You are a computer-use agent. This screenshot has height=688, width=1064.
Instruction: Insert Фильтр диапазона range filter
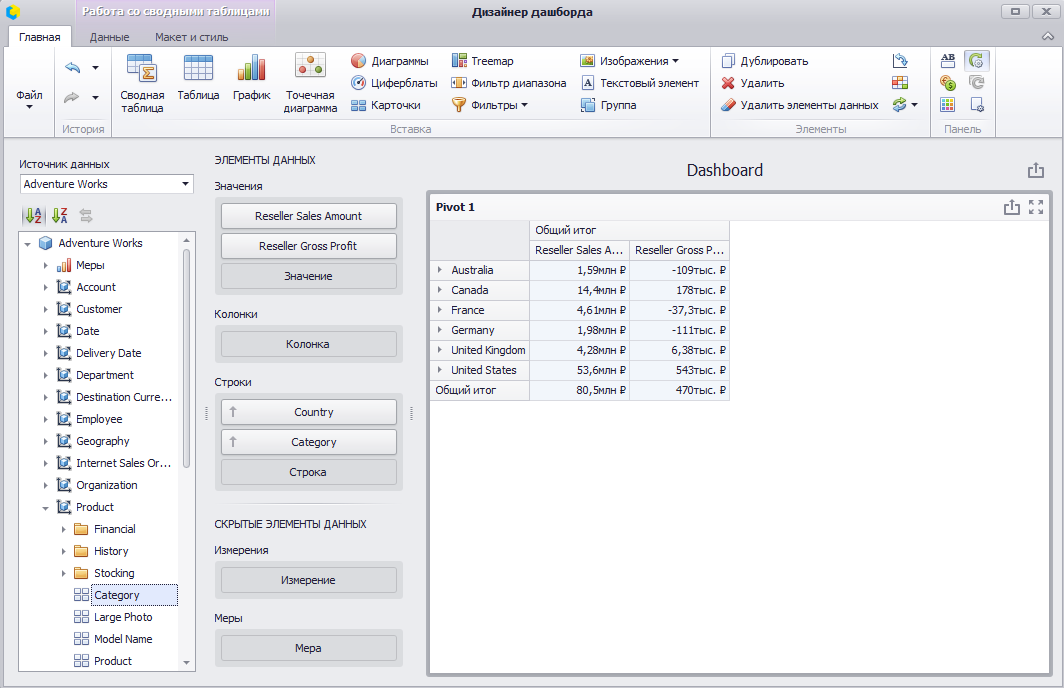click(x=509, y=83)
